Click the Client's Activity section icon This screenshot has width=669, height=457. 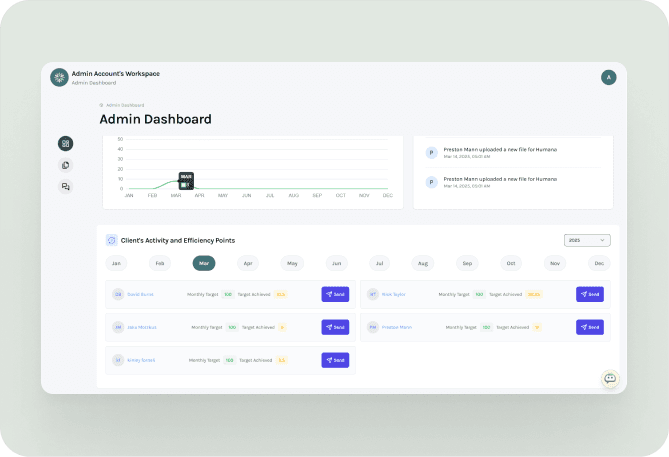[111, 240]
